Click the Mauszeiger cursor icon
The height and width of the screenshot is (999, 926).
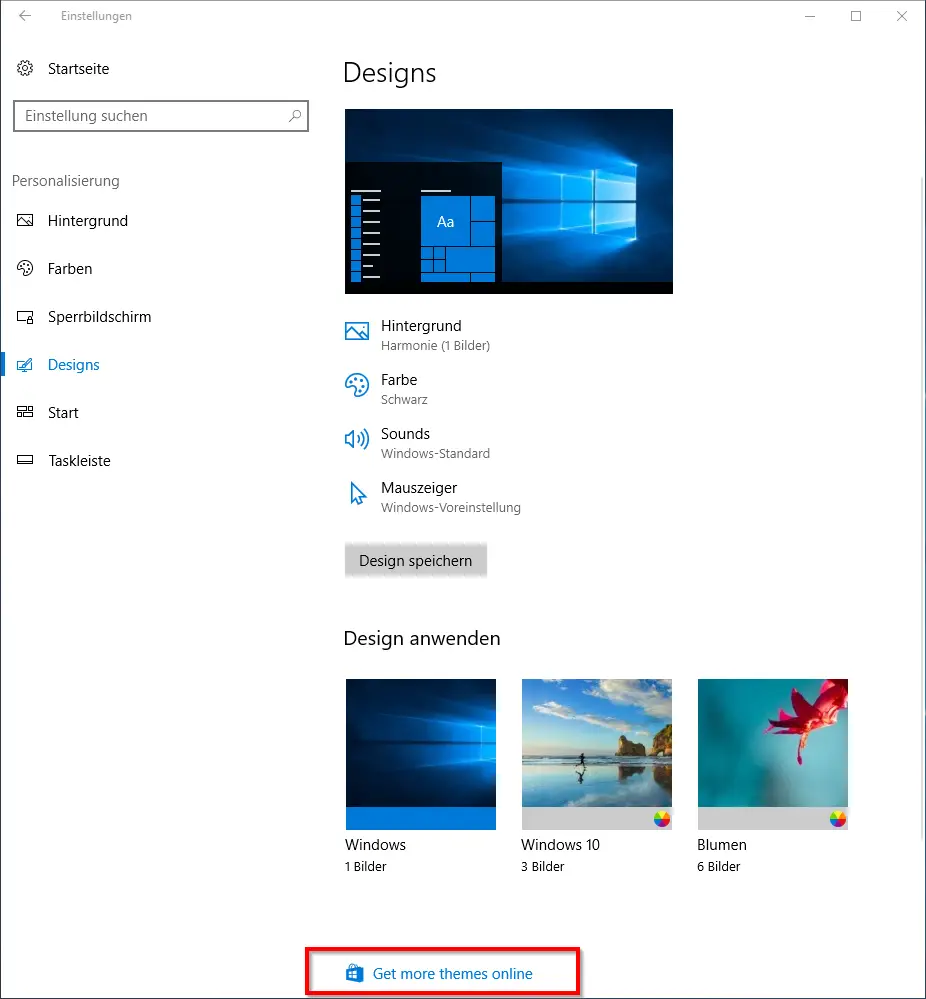pos(358,493)
